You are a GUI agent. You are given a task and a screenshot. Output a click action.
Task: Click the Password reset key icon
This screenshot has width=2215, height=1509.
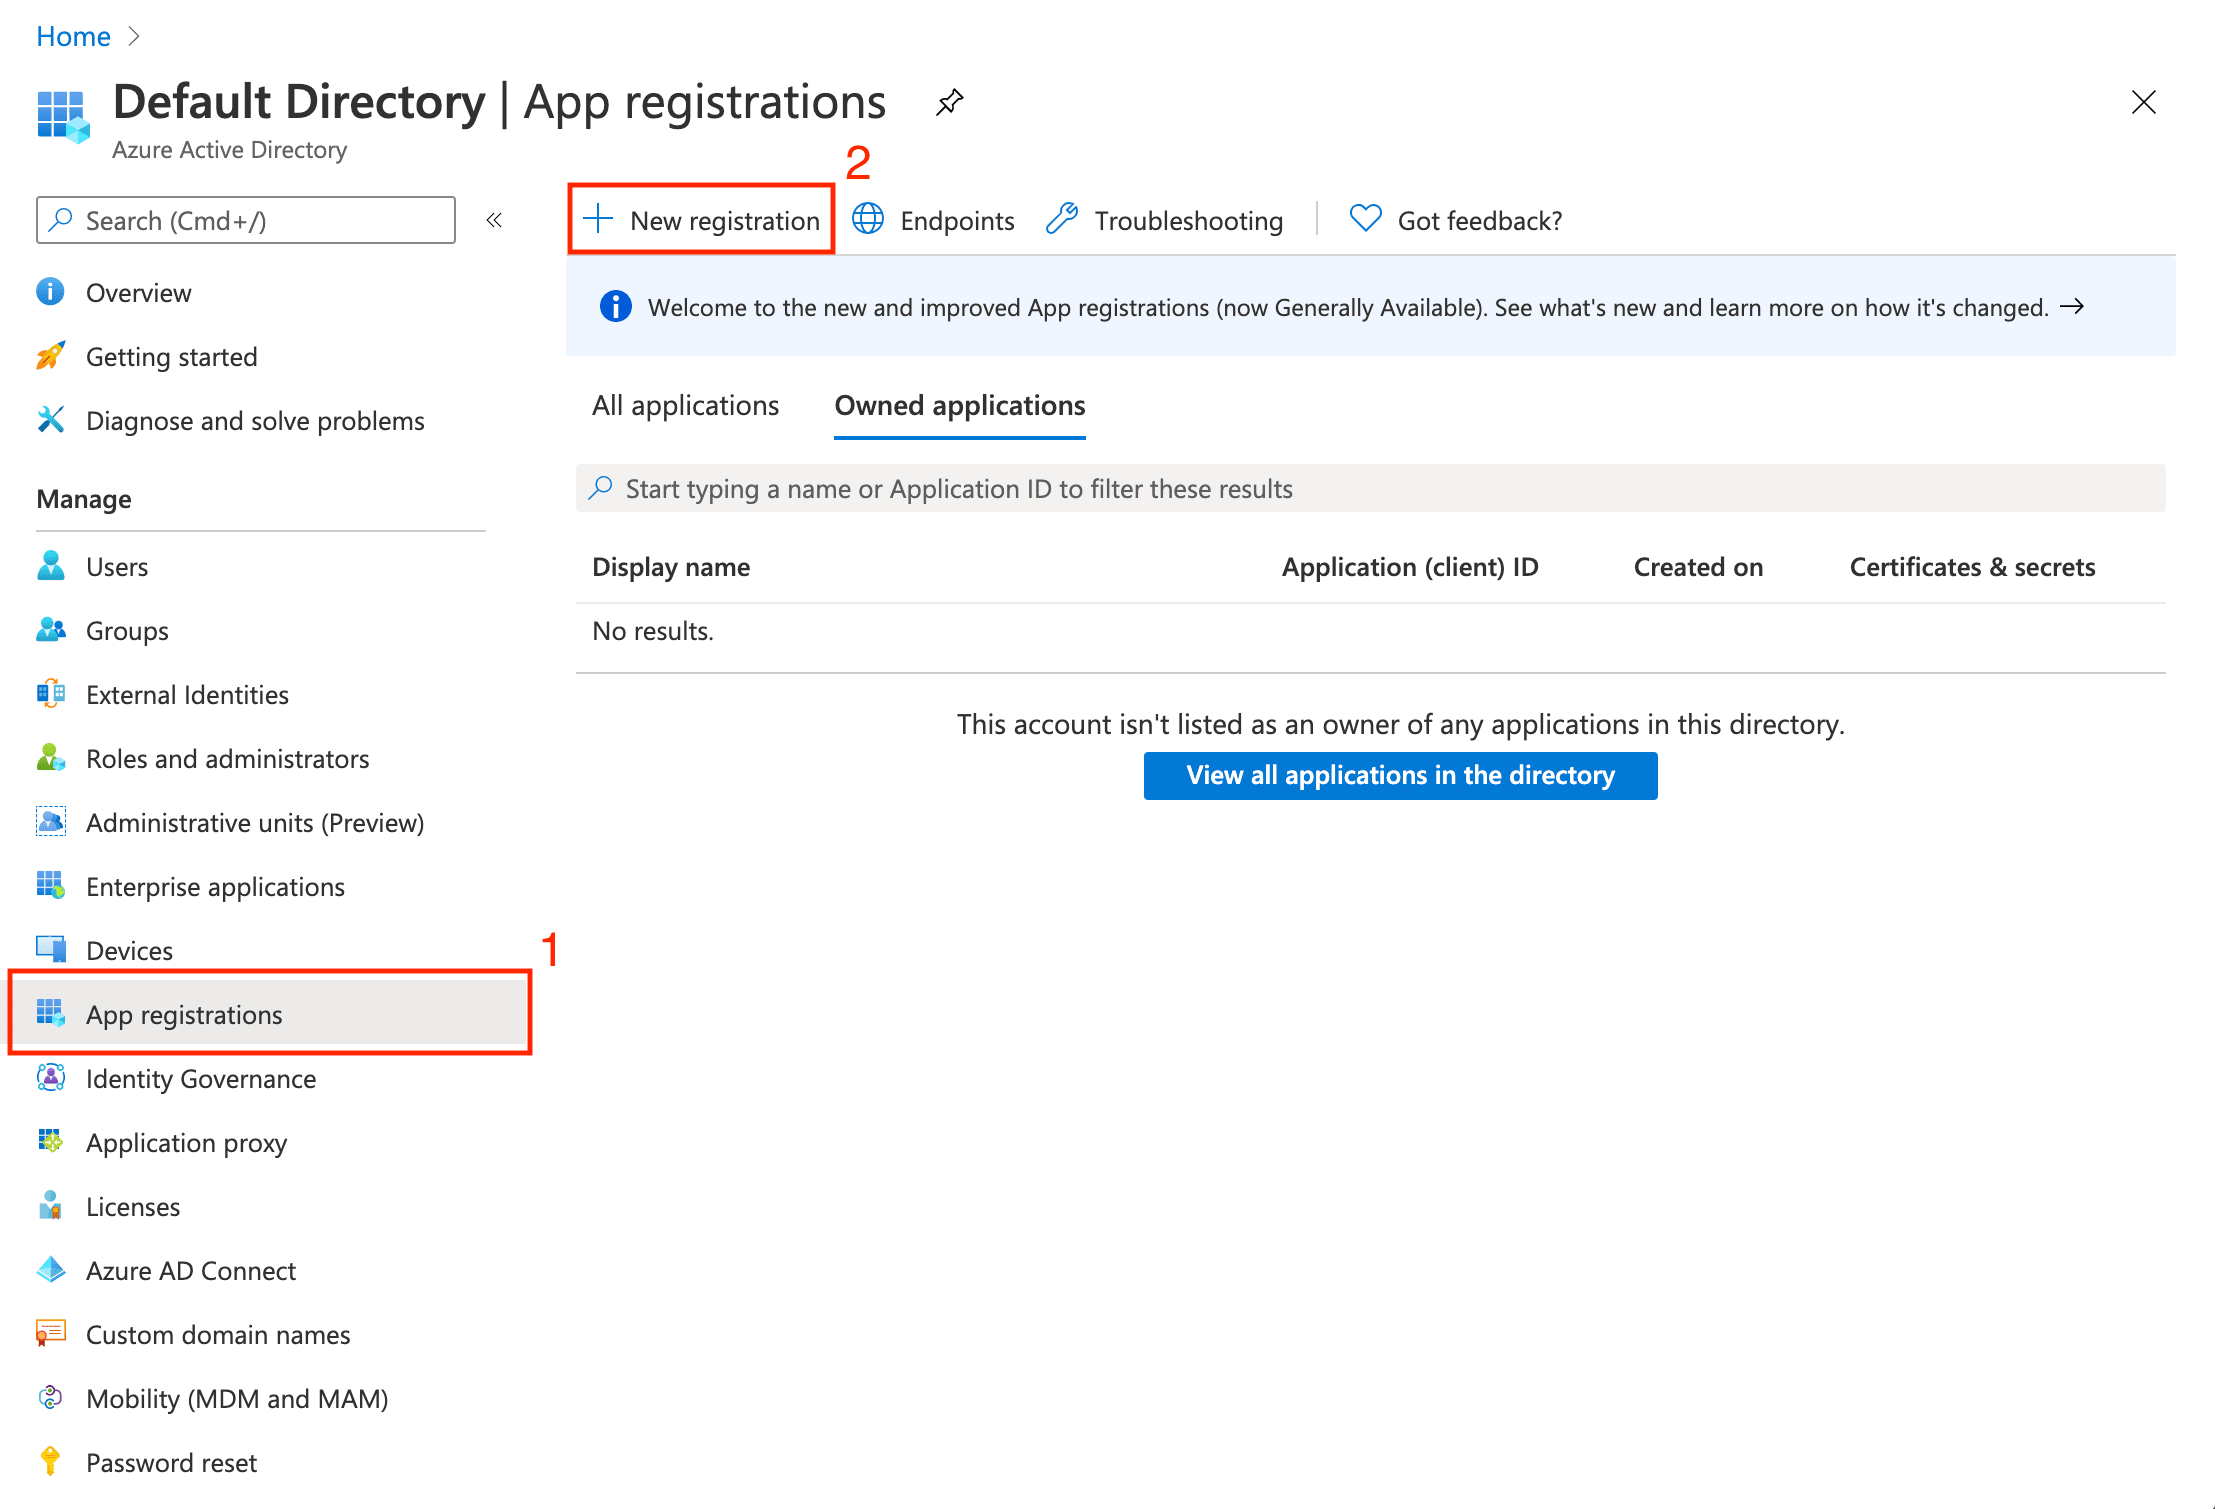click(50, 1461)
